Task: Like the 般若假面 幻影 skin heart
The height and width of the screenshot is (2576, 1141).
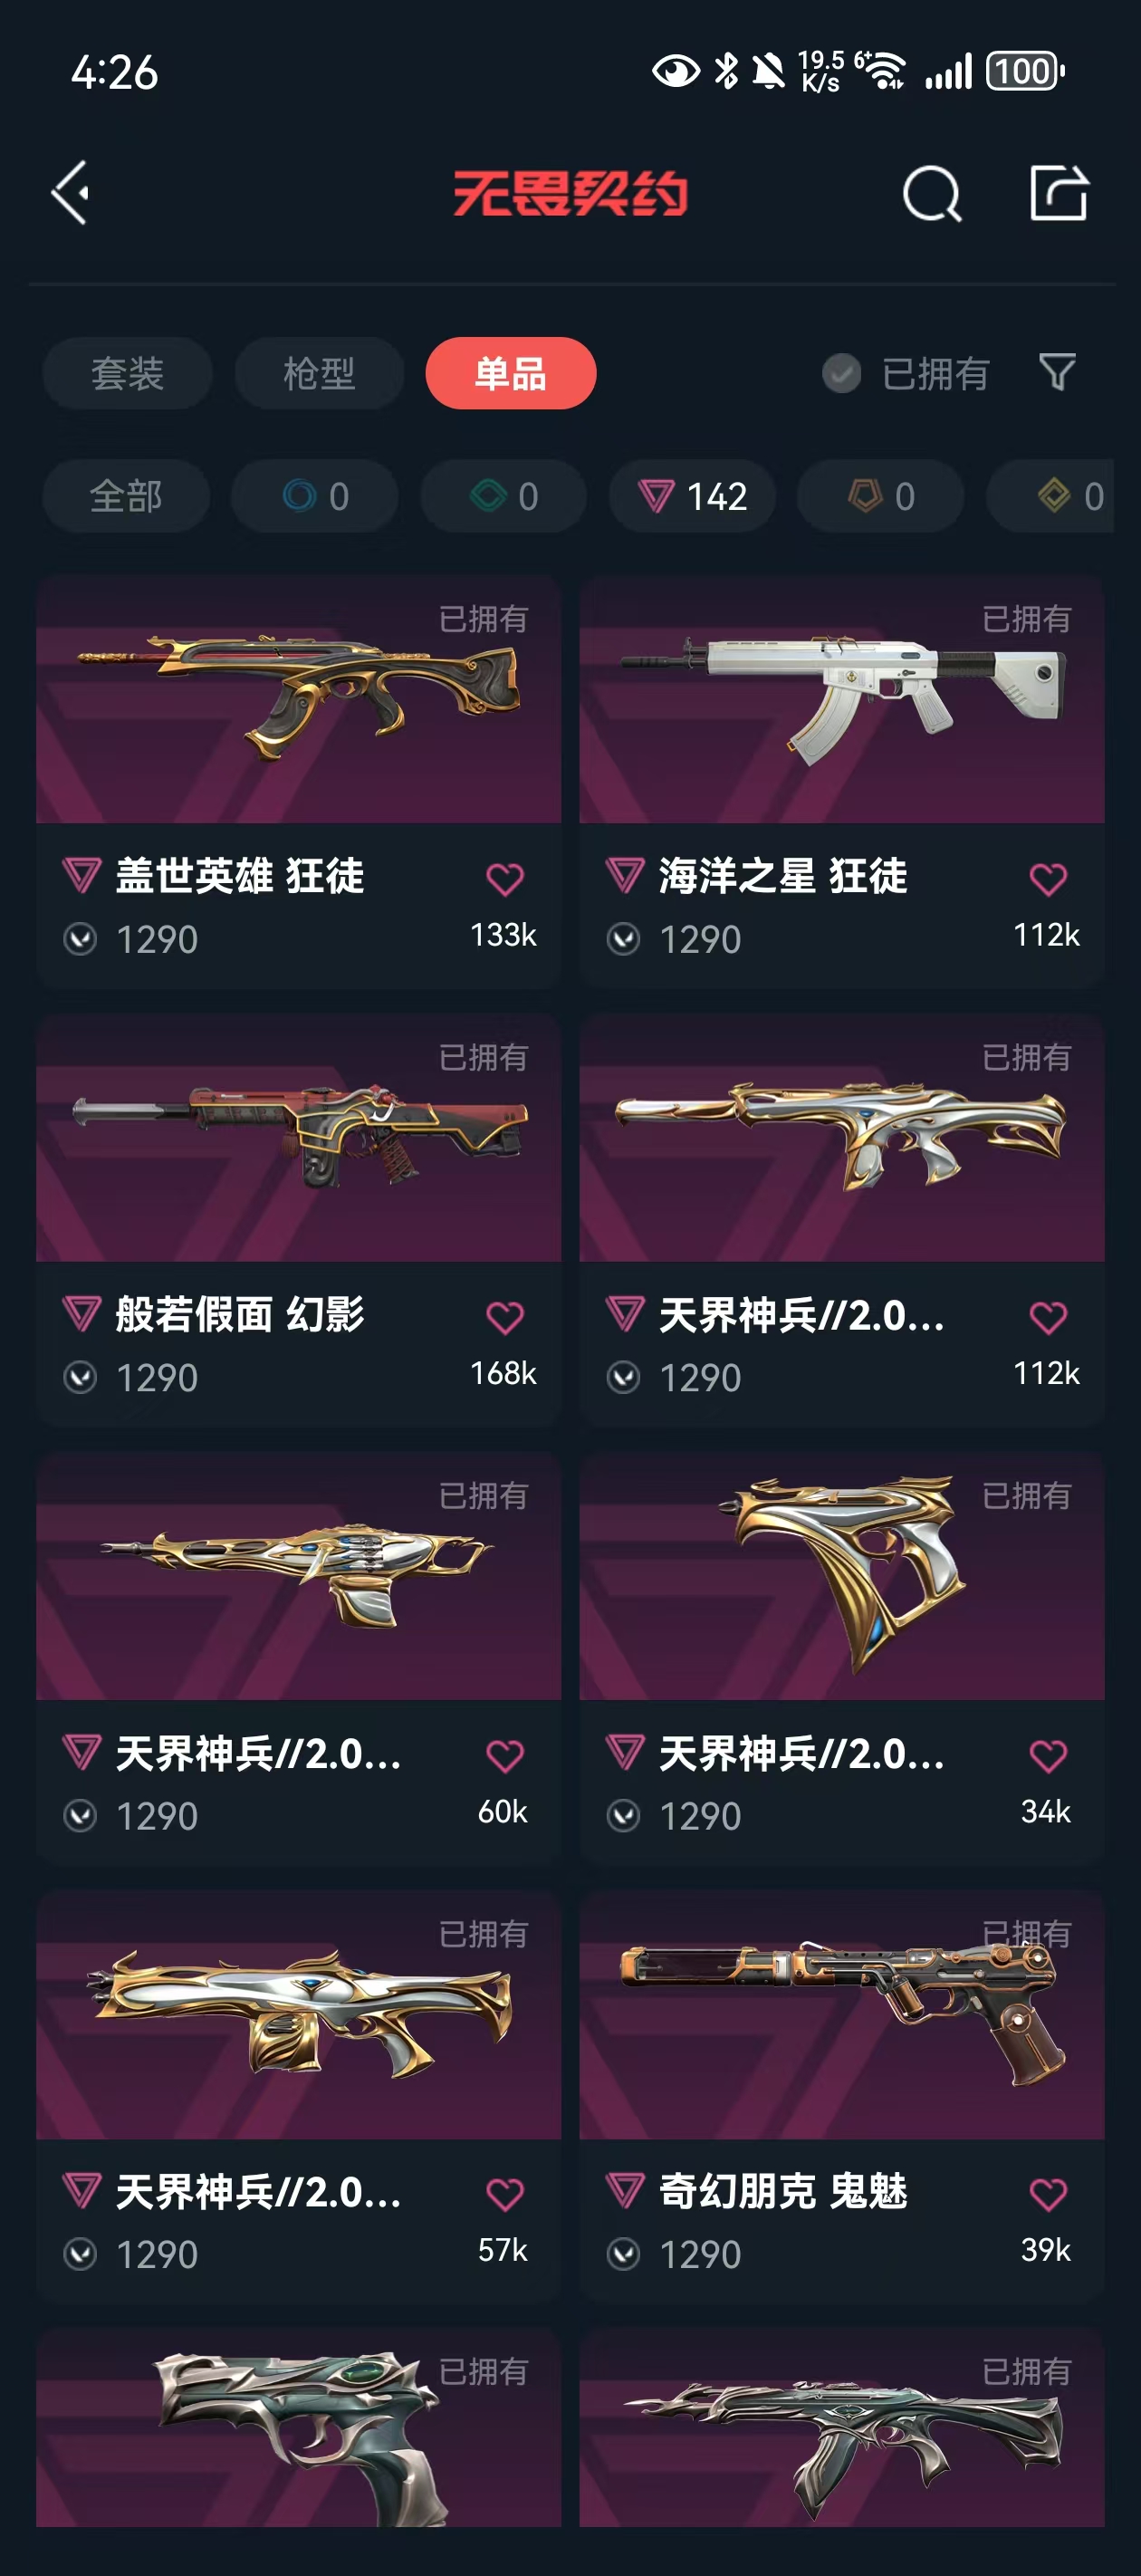Action: [505, 1317]
